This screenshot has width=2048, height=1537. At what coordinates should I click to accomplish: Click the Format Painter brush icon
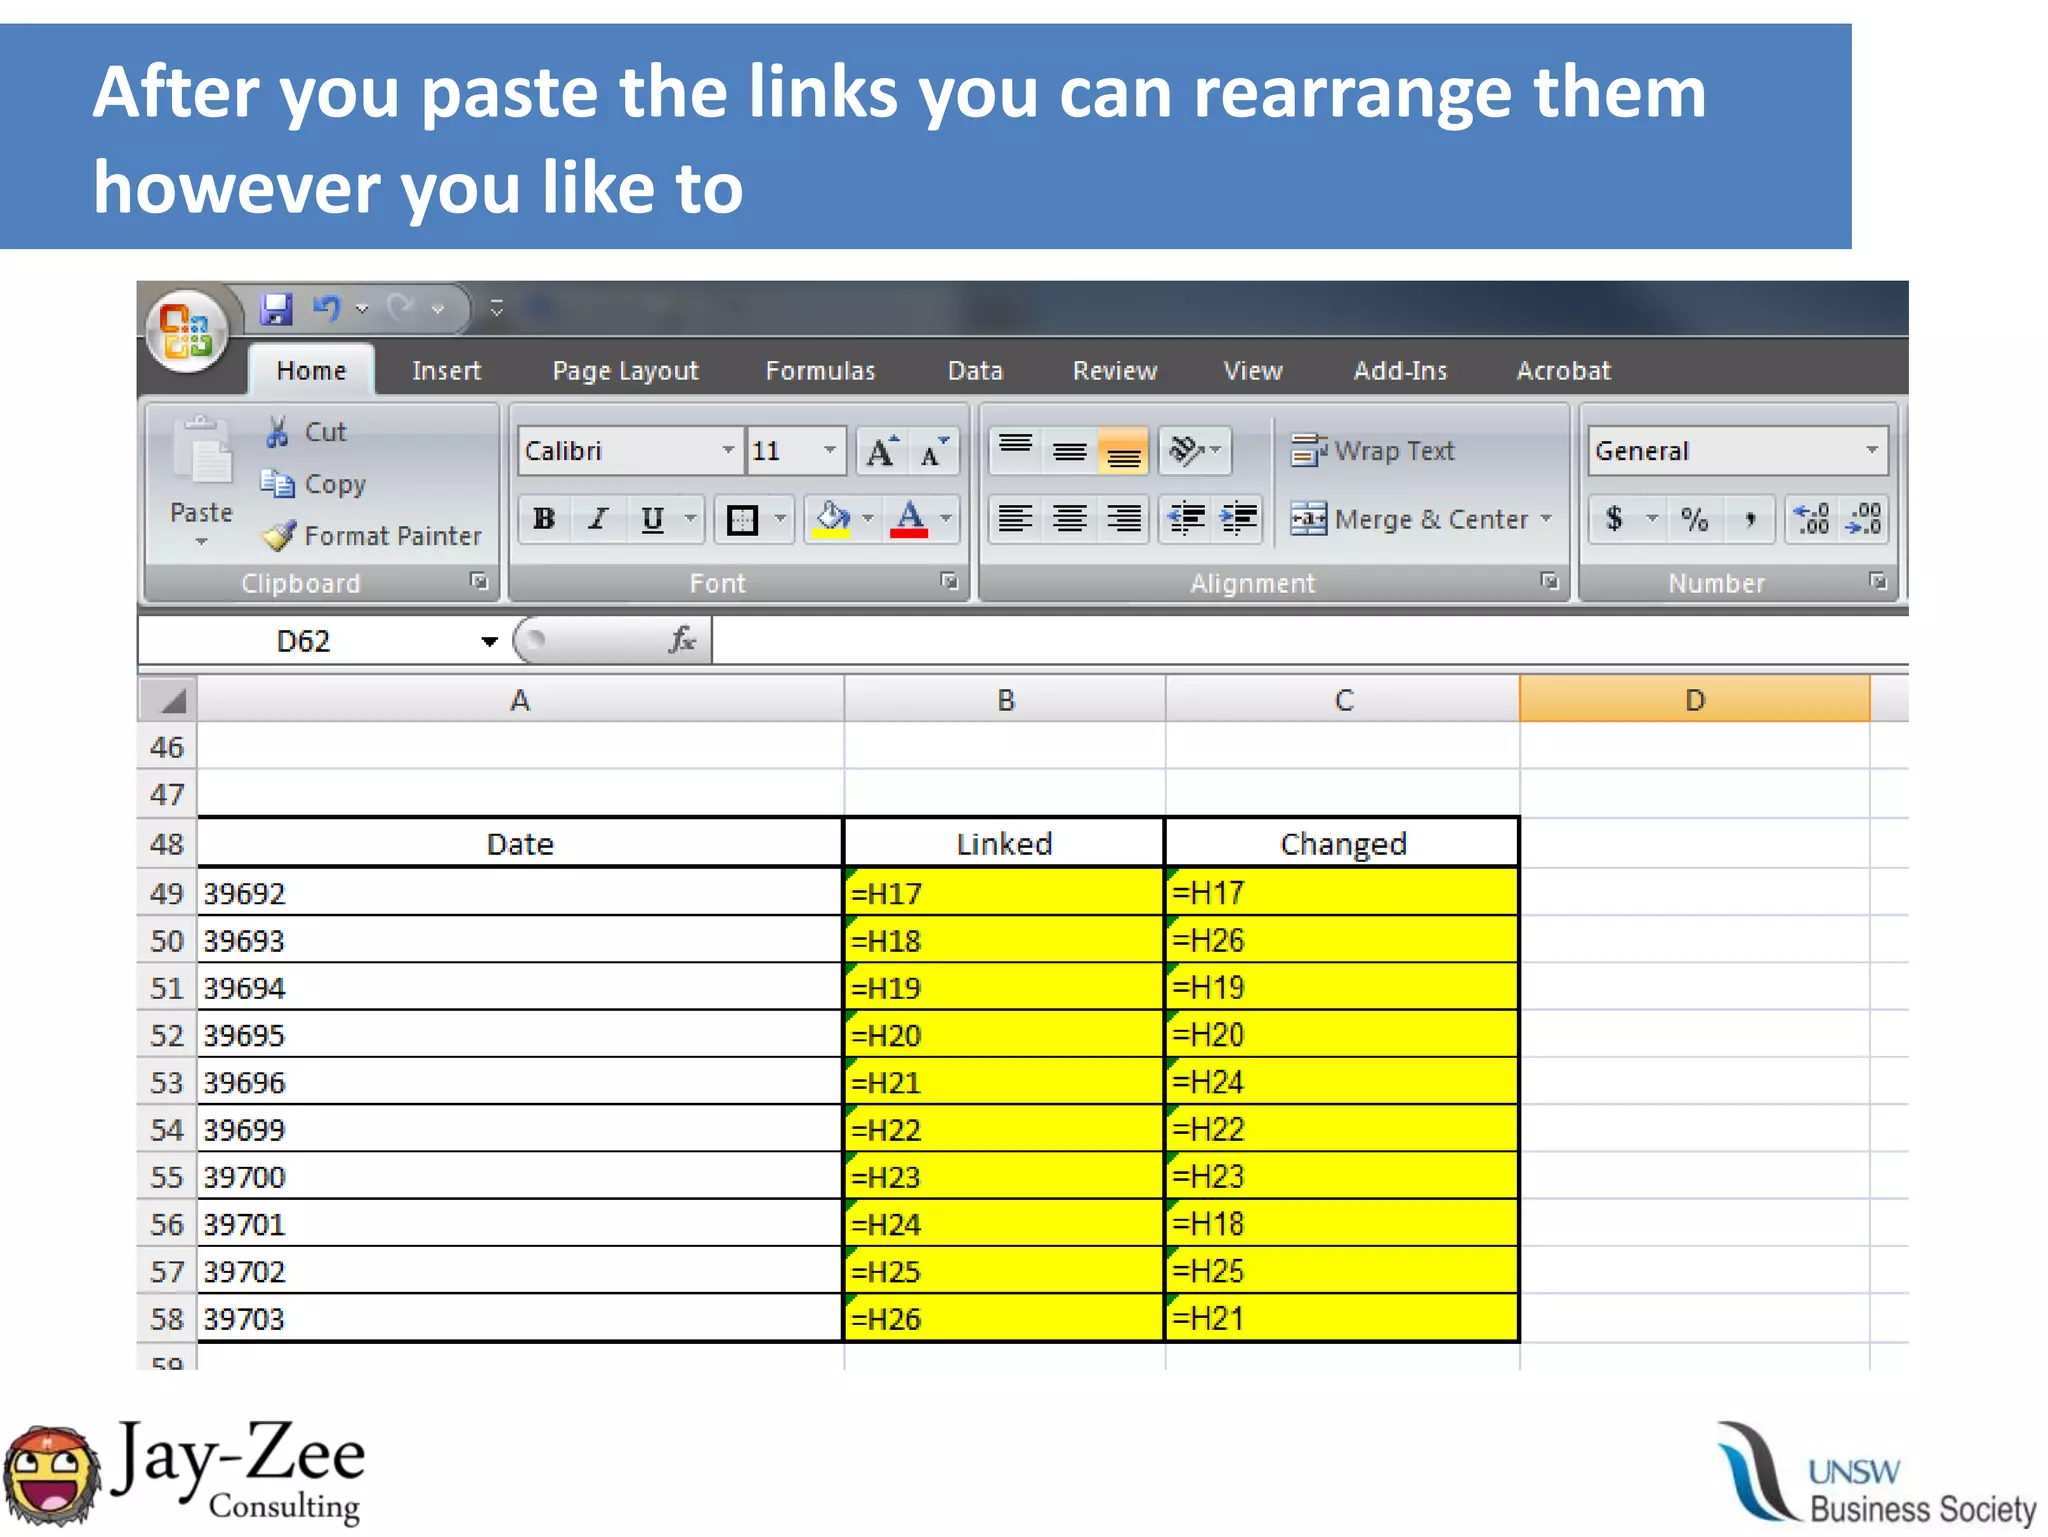279,536
